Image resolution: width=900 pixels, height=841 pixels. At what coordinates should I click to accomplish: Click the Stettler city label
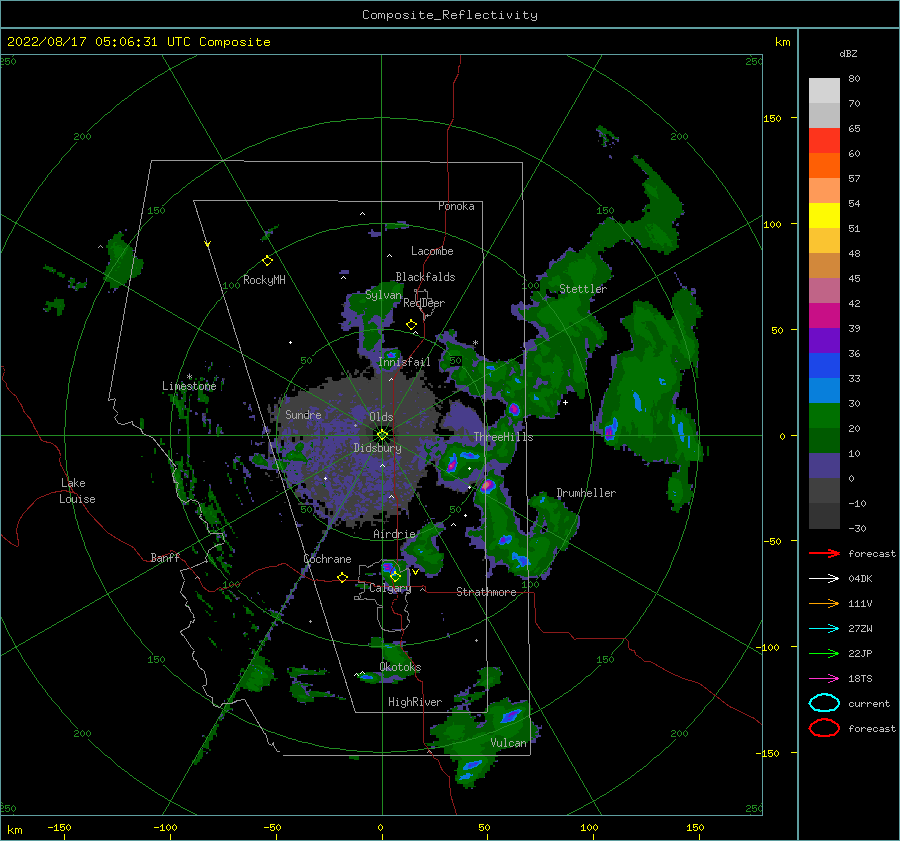(x=583, y=289)
